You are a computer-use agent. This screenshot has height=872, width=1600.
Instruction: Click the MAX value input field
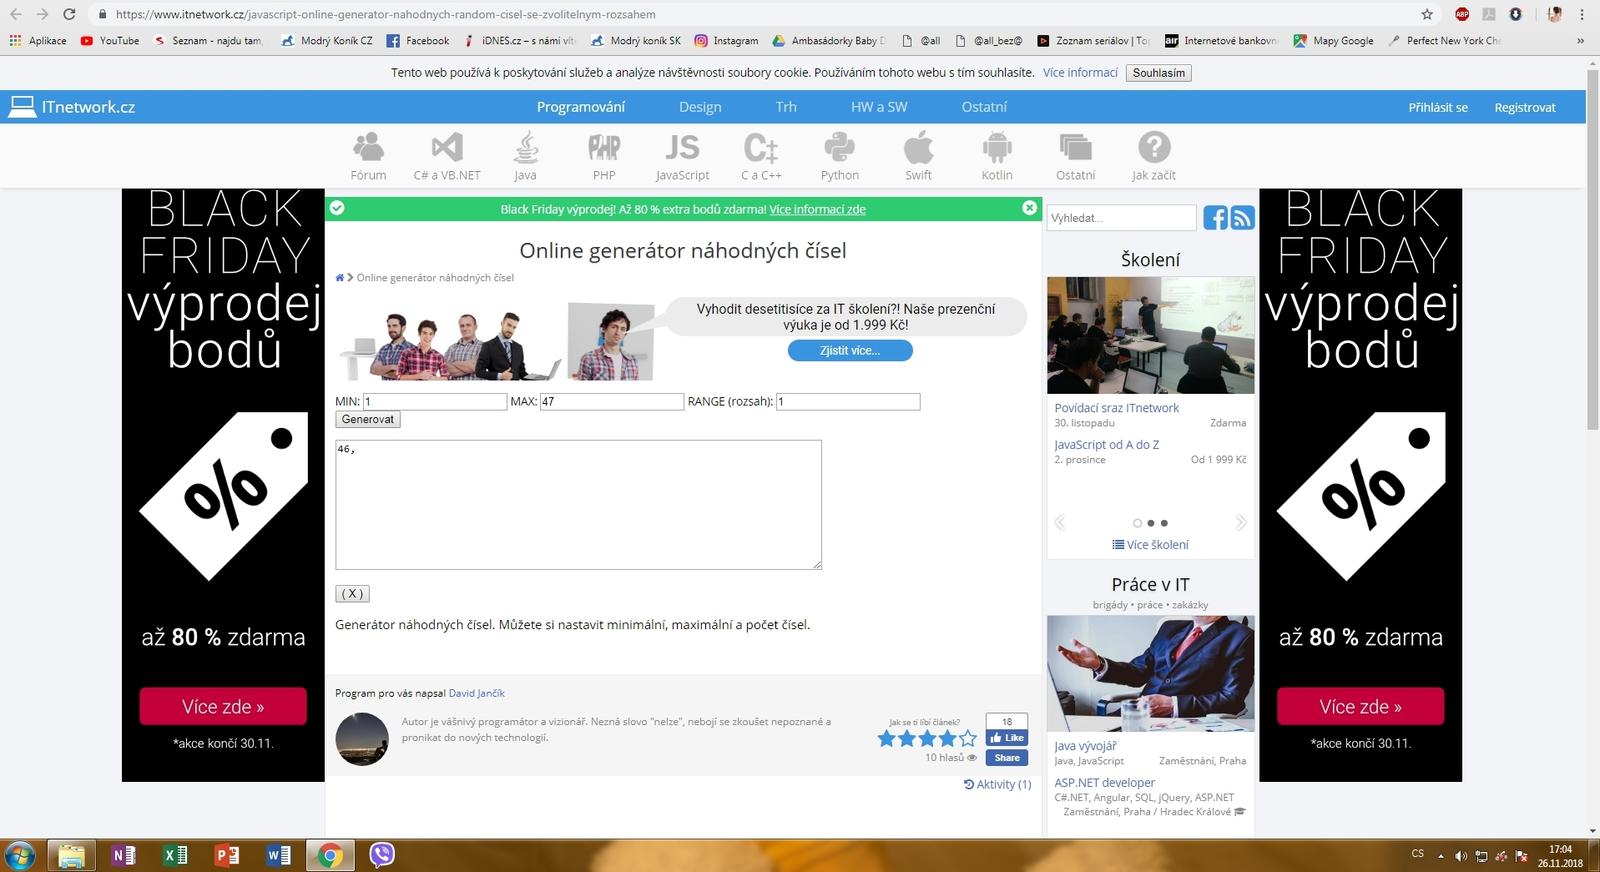click(x=611, y=402)
